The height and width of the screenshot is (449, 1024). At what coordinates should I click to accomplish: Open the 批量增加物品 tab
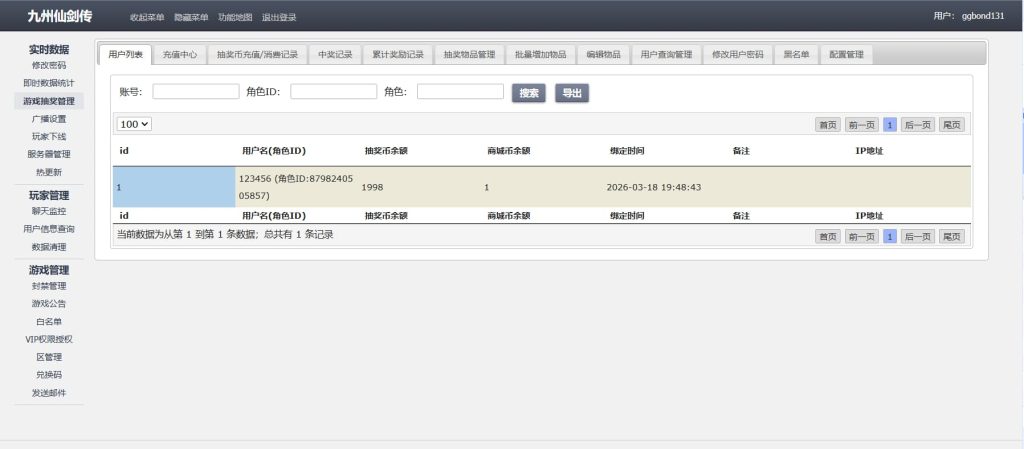540,55
